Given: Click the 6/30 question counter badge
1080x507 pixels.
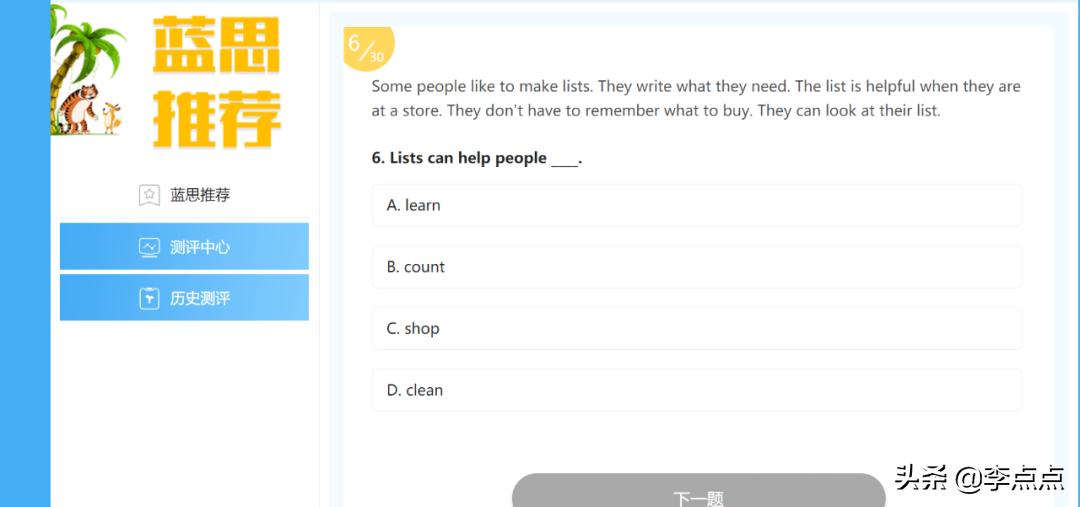Looking at the screenshot, I should click(x=366, y=48).
